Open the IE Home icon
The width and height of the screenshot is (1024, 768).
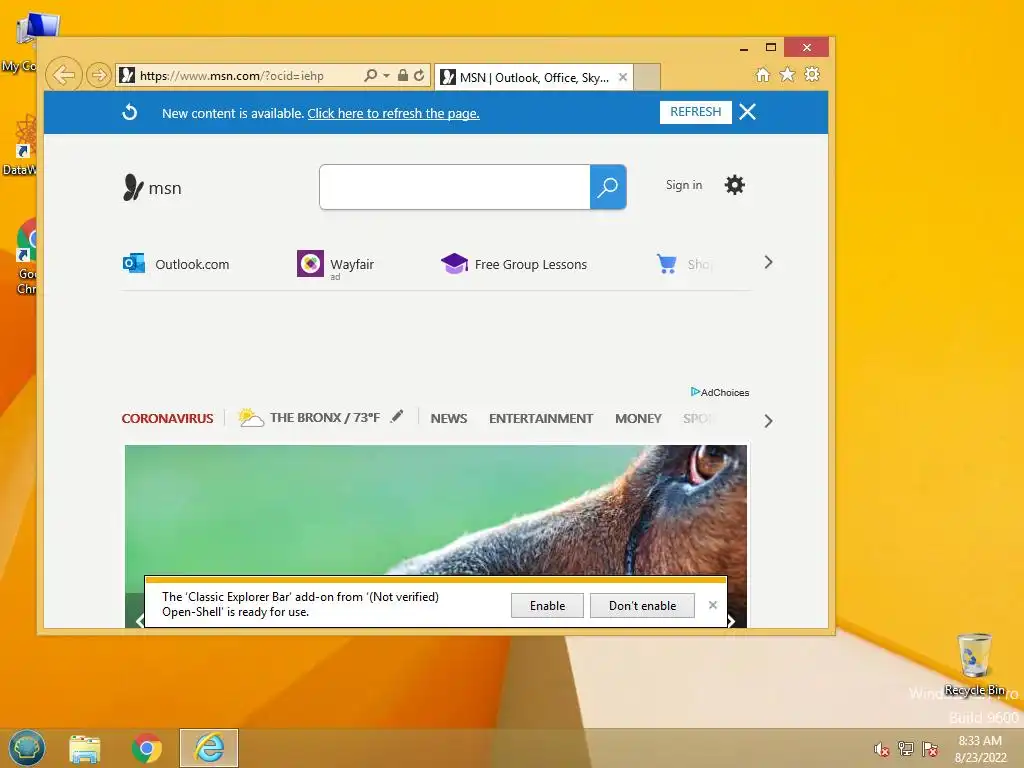pyautogui.click(x=763, y=74)
